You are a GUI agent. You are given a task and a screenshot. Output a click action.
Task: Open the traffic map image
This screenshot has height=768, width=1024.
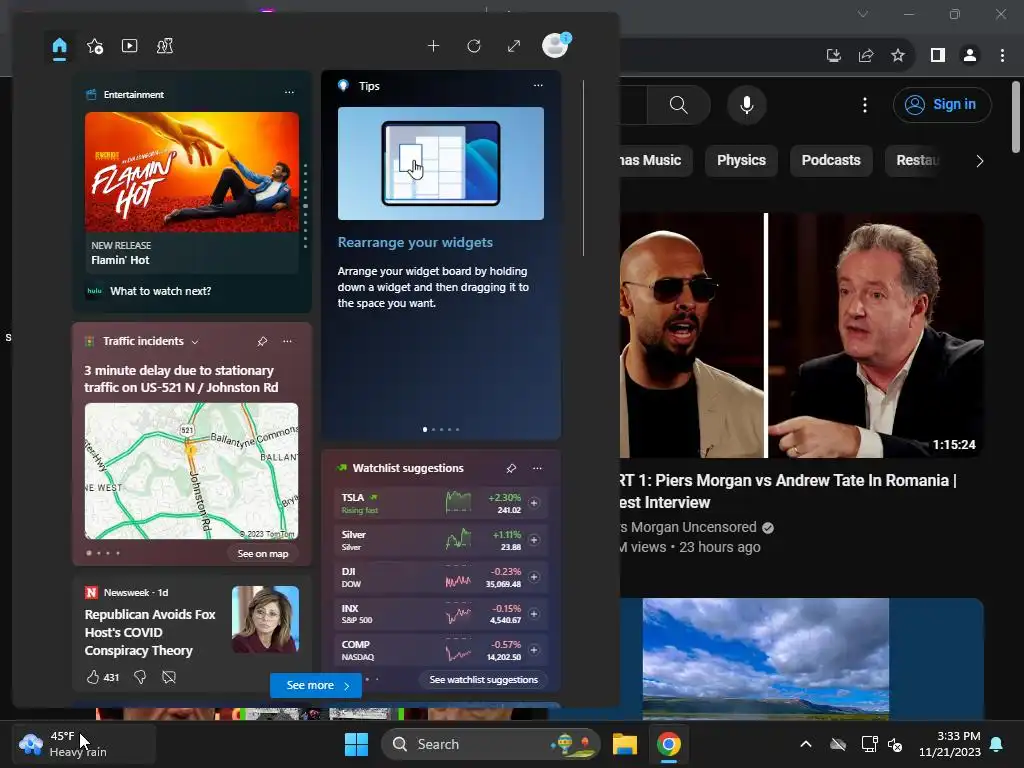(191, 471)
